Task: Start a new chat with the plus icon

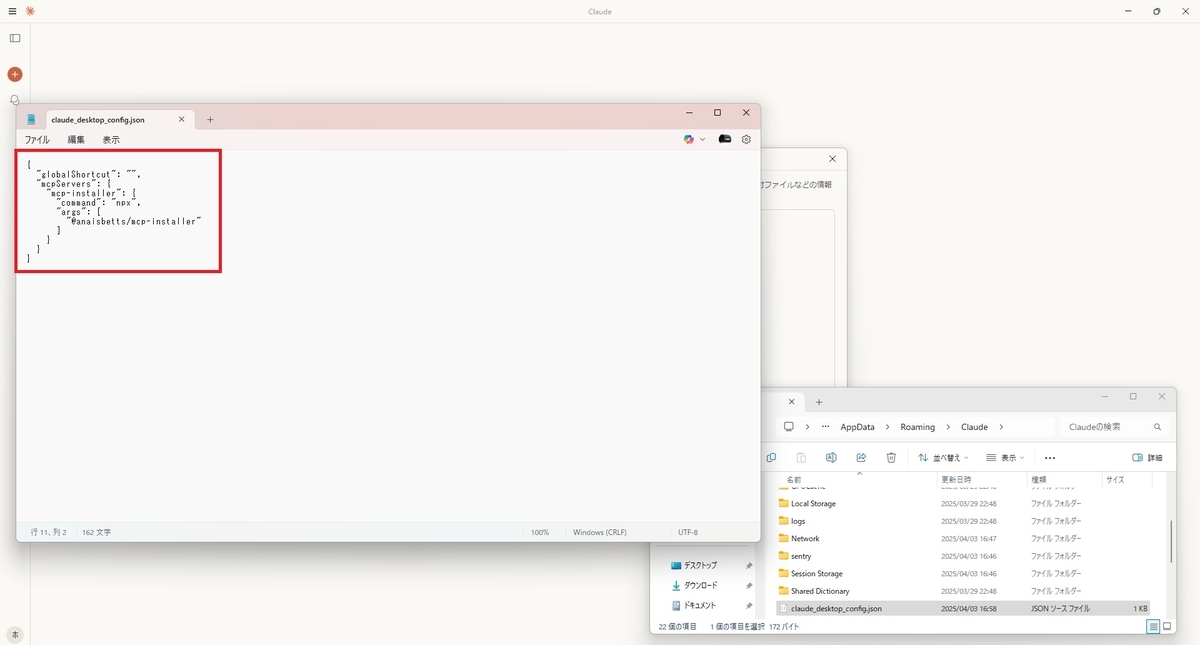Action: pos(14,74)
